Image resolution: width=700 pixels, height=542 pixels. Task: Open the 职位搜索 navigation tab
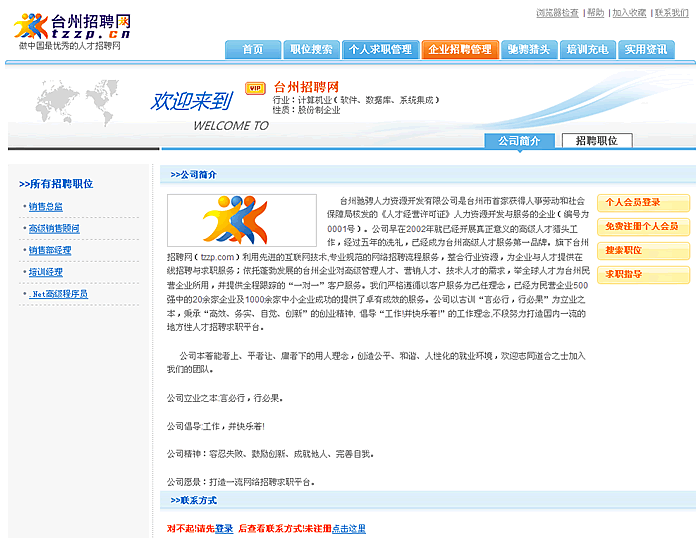click(310, 50)
